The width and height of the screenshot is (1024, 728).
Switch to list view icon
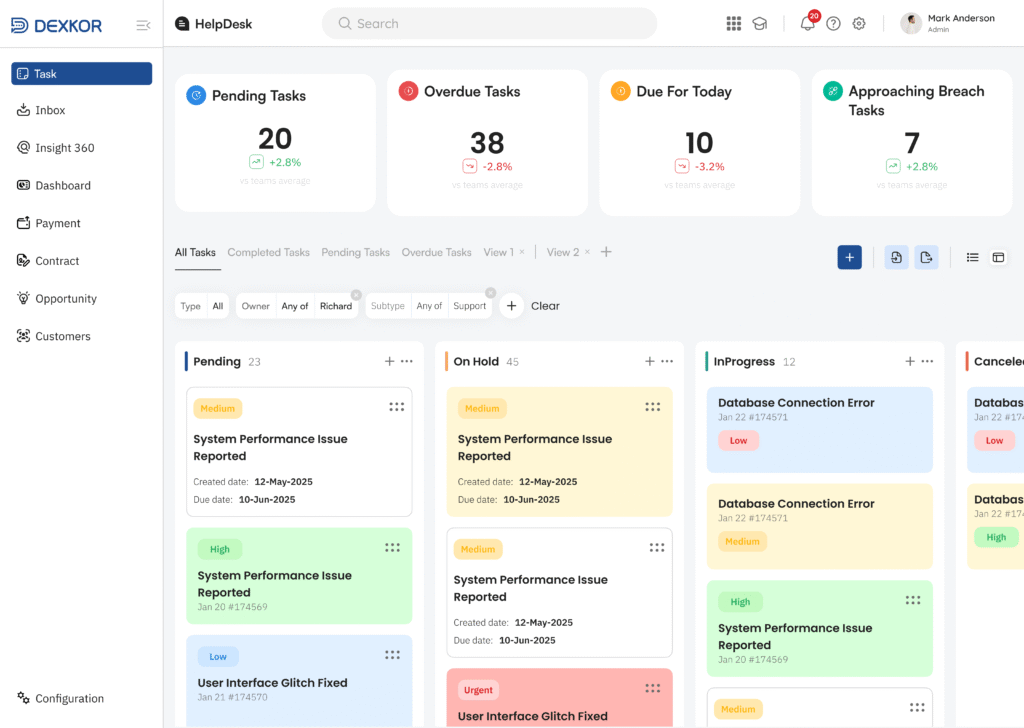(972, 258)
